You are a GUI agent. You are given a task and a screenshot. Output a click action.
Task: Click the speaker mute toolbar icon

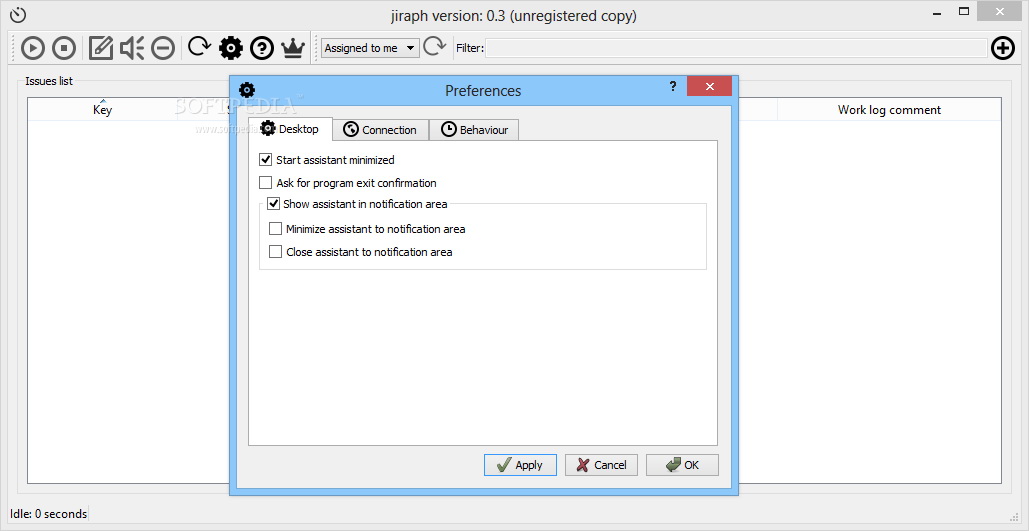(132, 48)
